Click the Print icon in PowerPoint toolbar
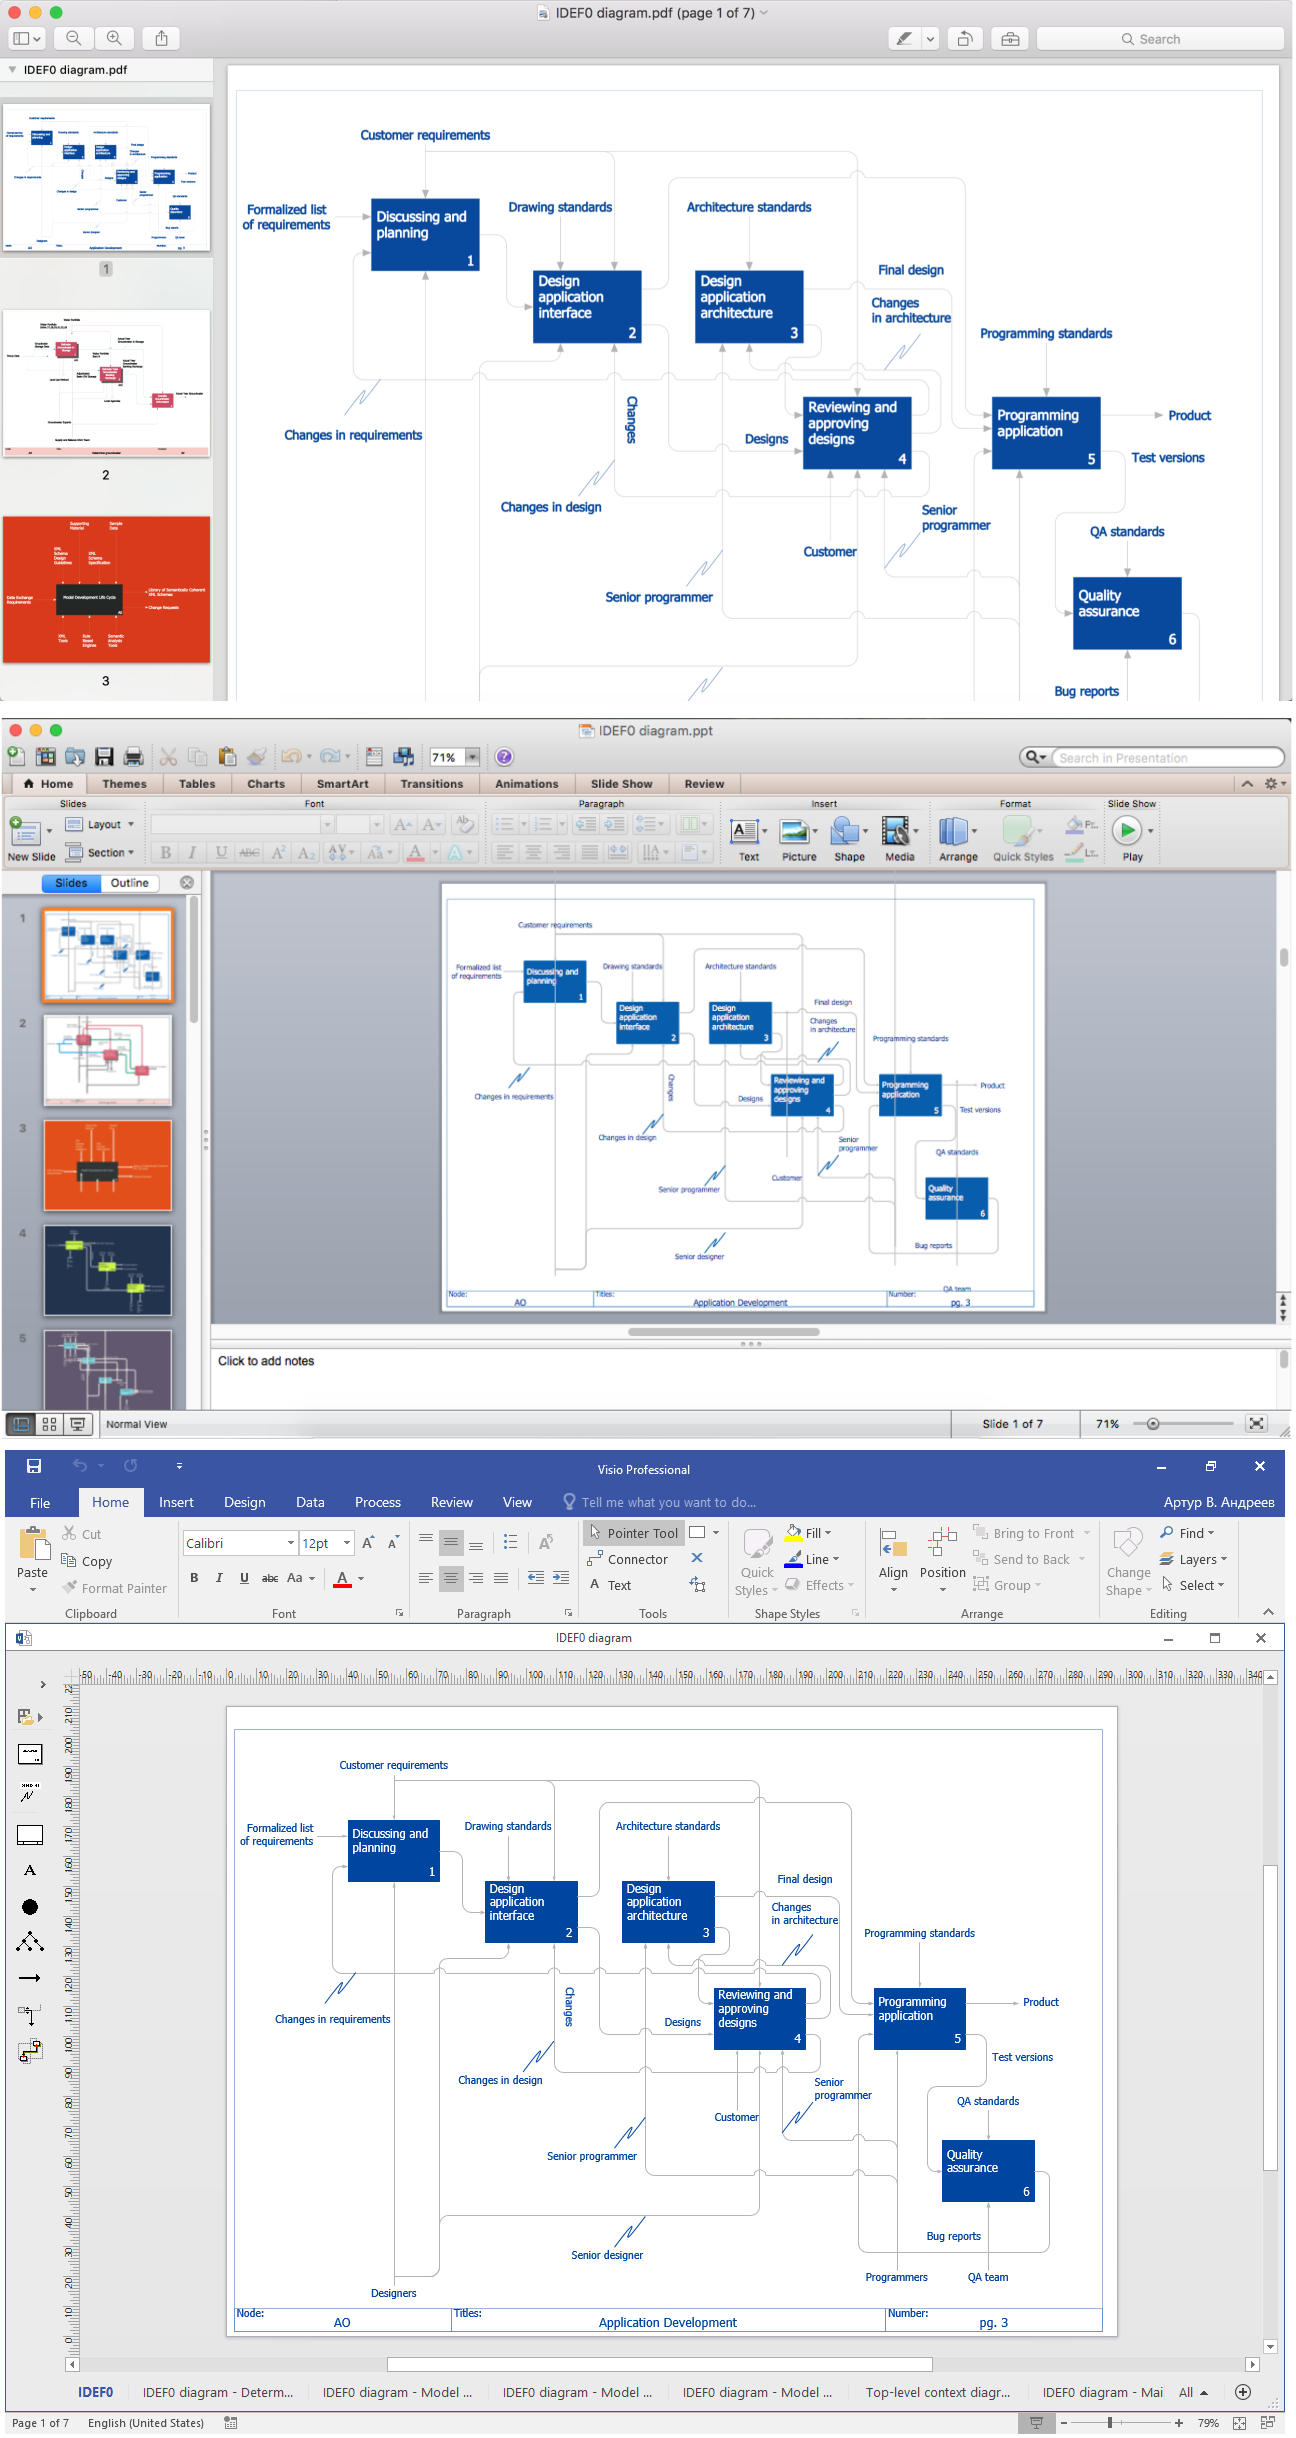The image size is (1296, 2438). pyautogui.click(x=133, y=757)
